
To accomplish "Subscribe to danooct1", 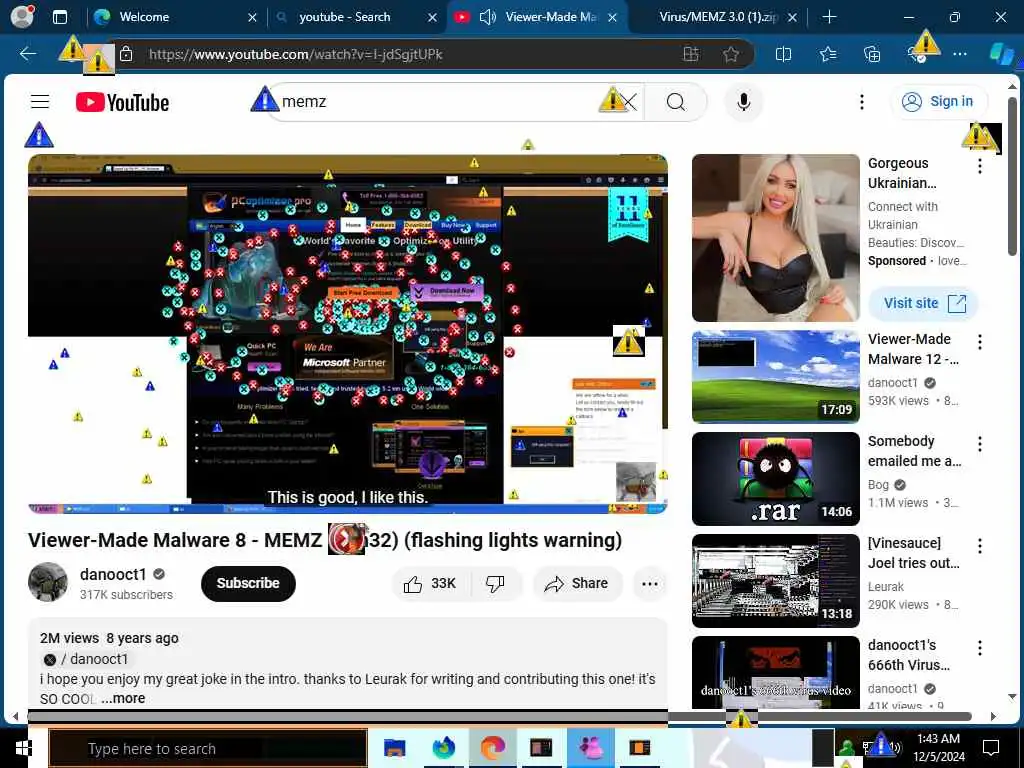I will point(248,583).
